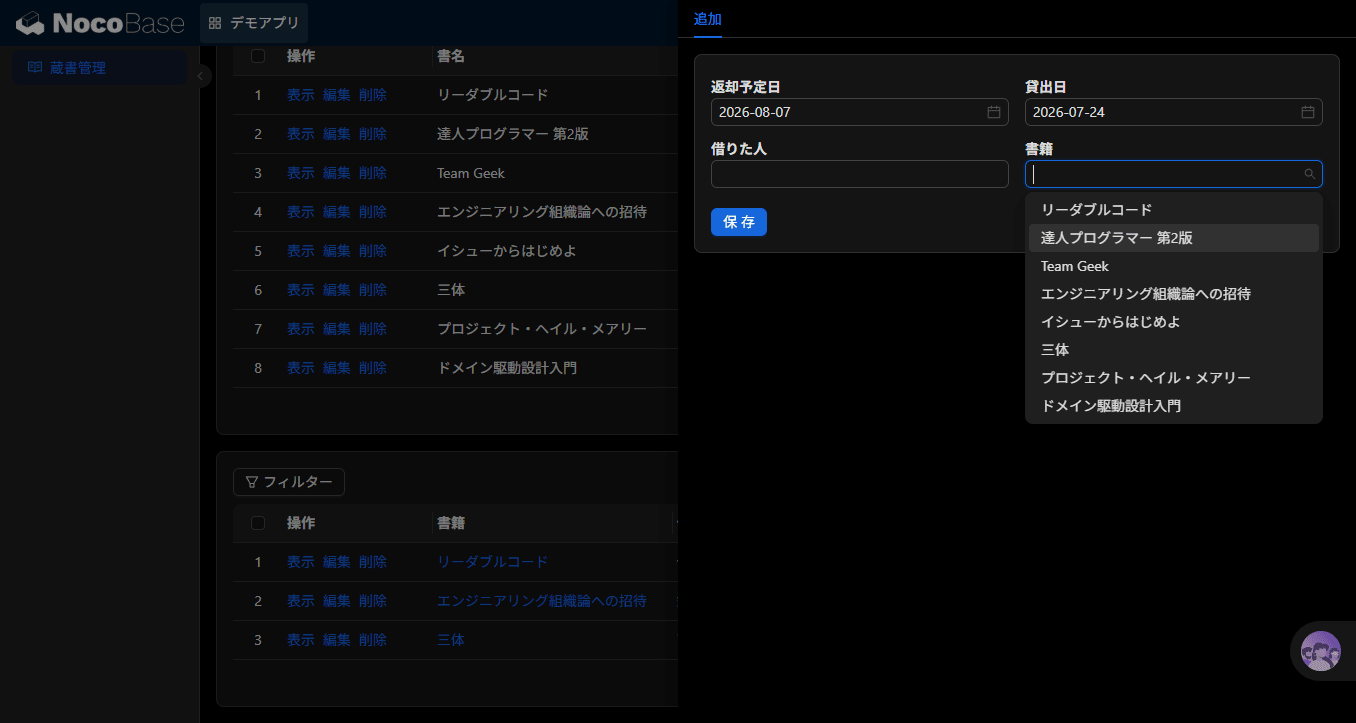
Task: Choose リーダブルコード from dropdown list
Action: tap(1174, 210)
